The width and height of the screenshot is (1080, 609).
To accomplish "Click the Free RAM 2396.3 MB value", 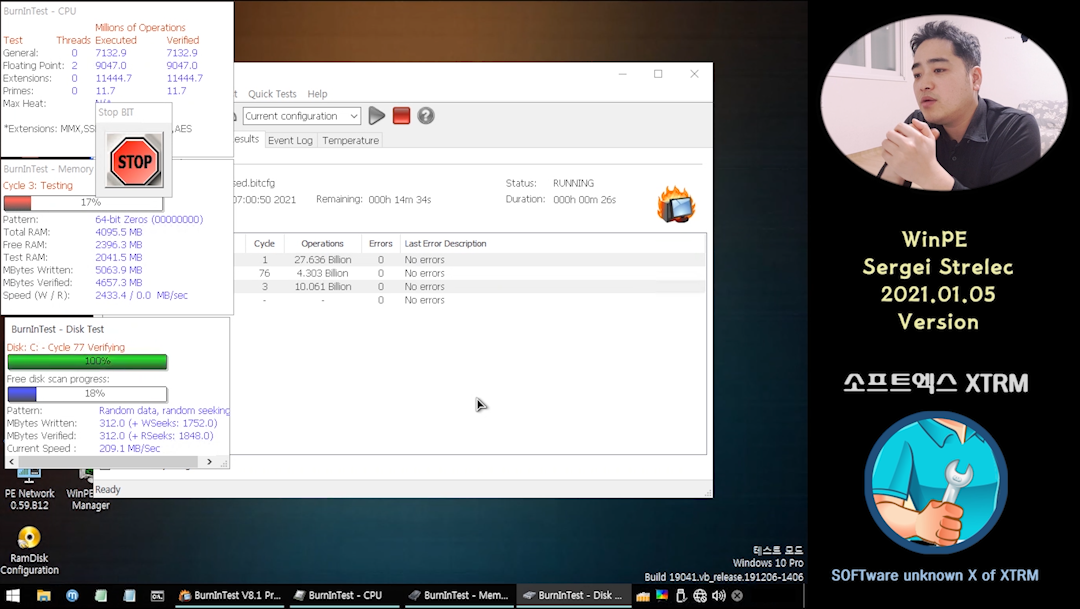I will (x=118, y=245).
